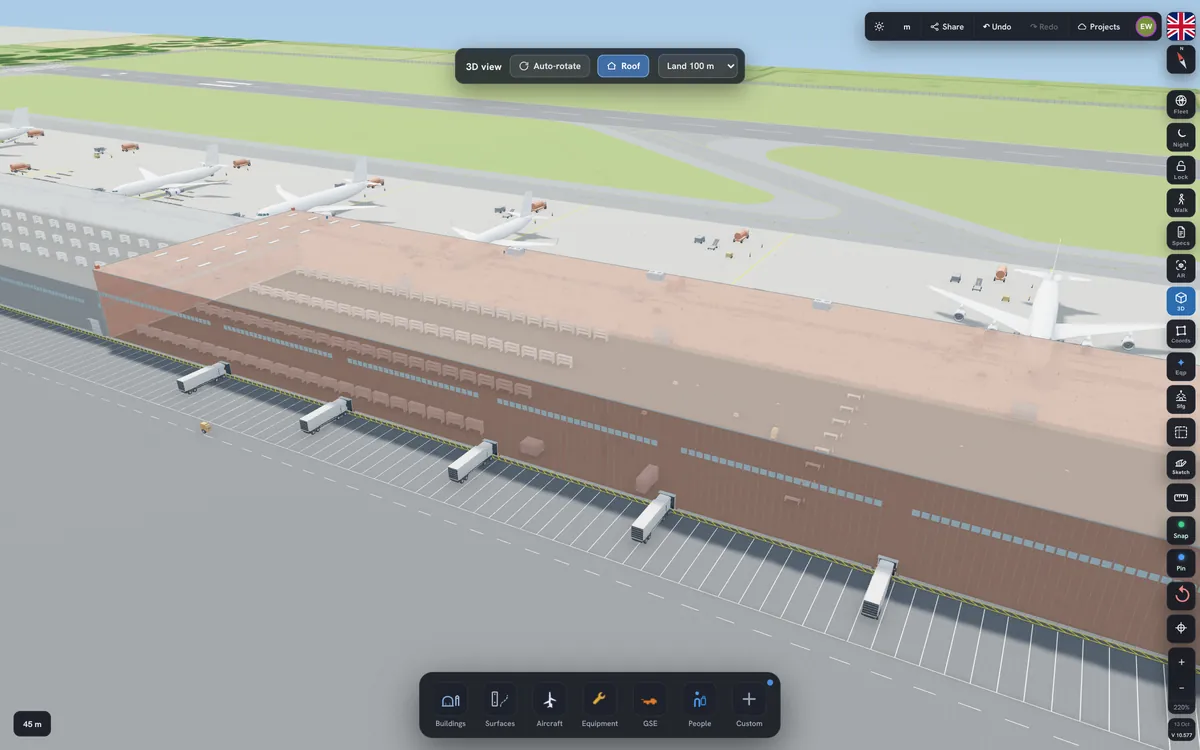Activate the Sketch tool
Viewport: 1200px width, 750px height.
click(1181, 465)
